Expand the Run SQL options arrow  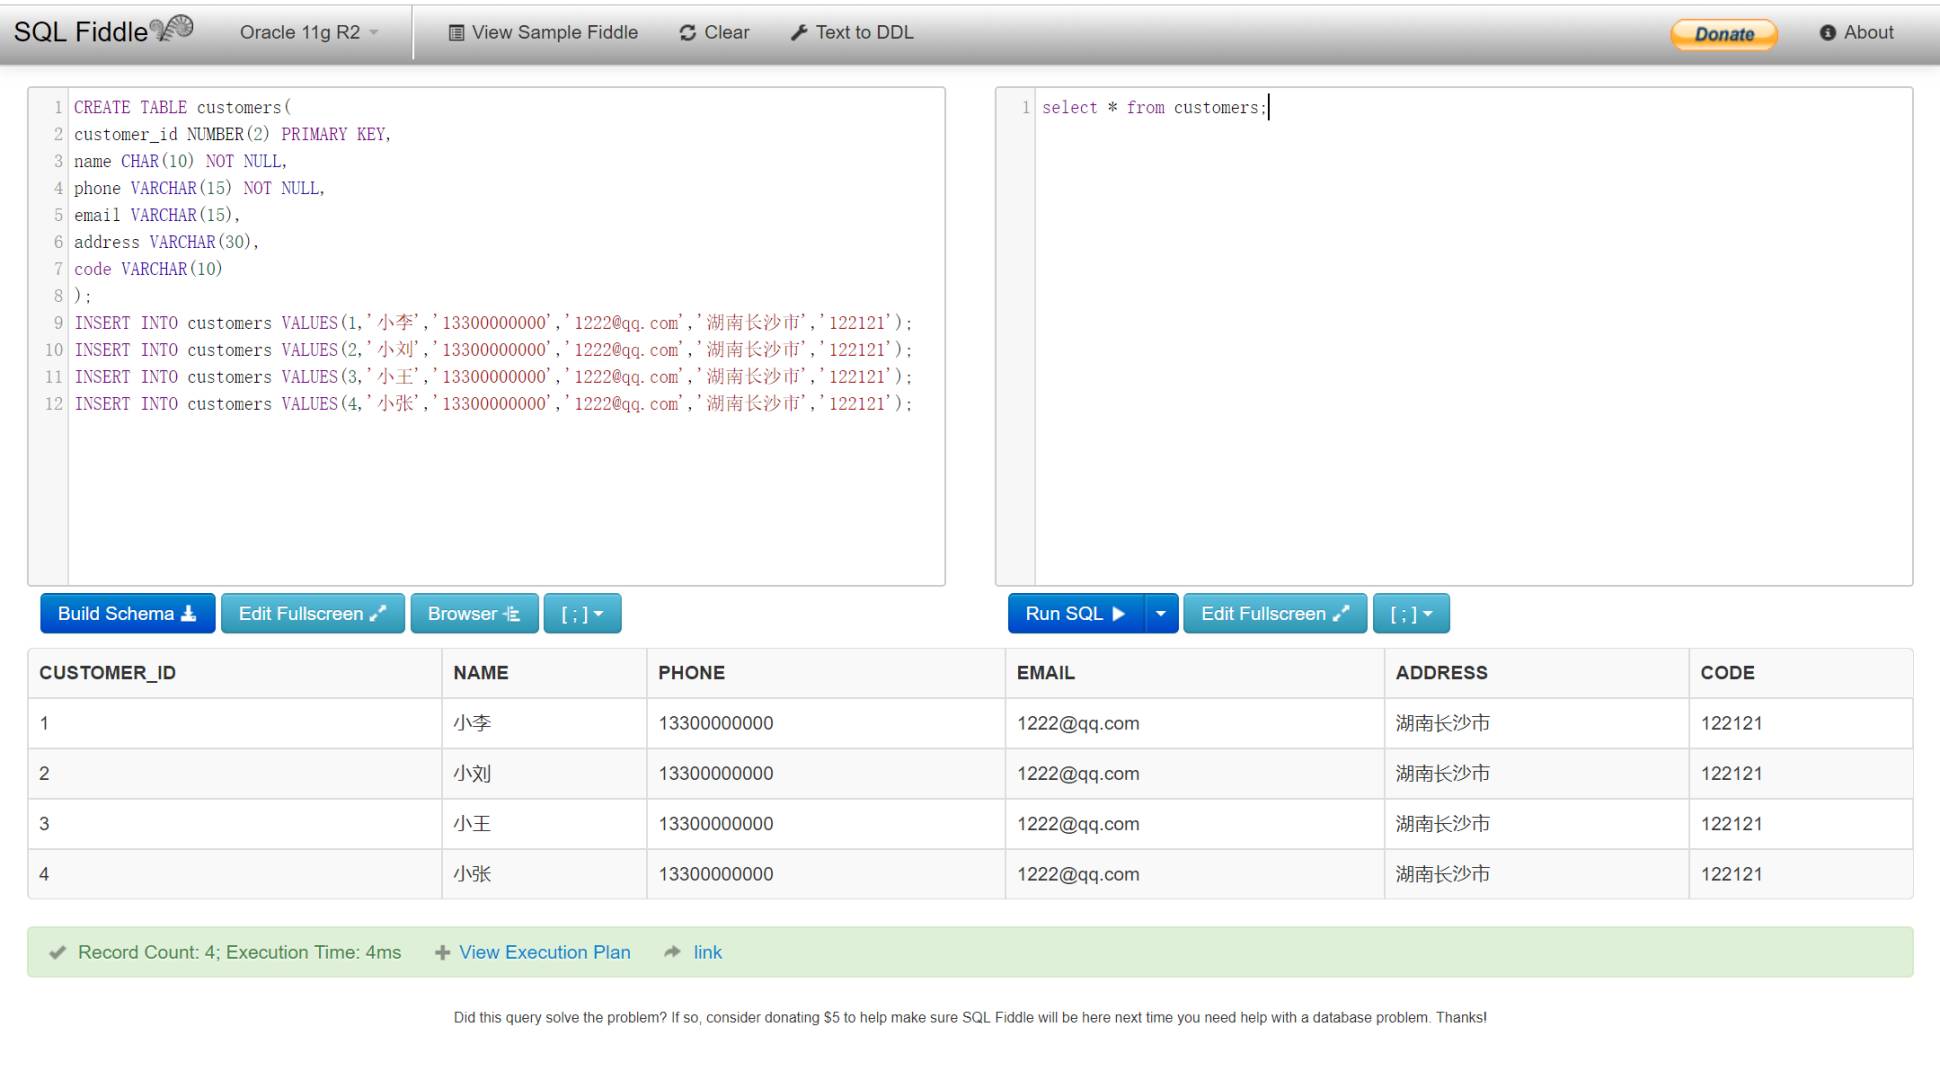(1160, 613)
